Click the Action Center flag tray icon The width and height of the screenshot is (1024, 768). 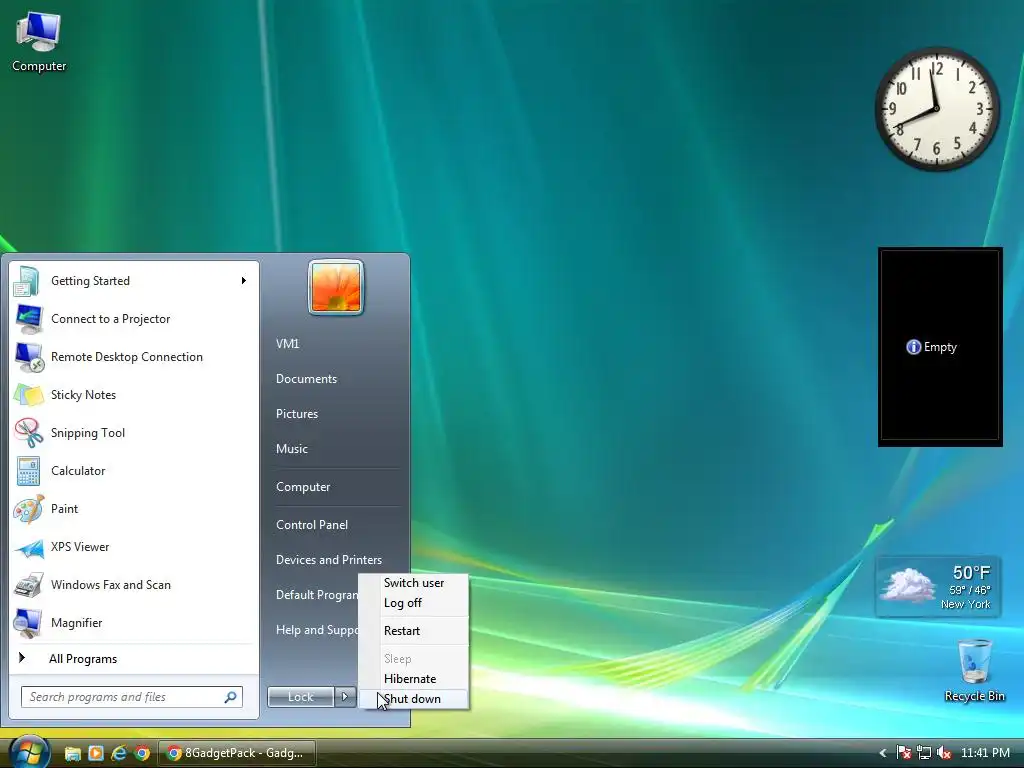[903, 753]
